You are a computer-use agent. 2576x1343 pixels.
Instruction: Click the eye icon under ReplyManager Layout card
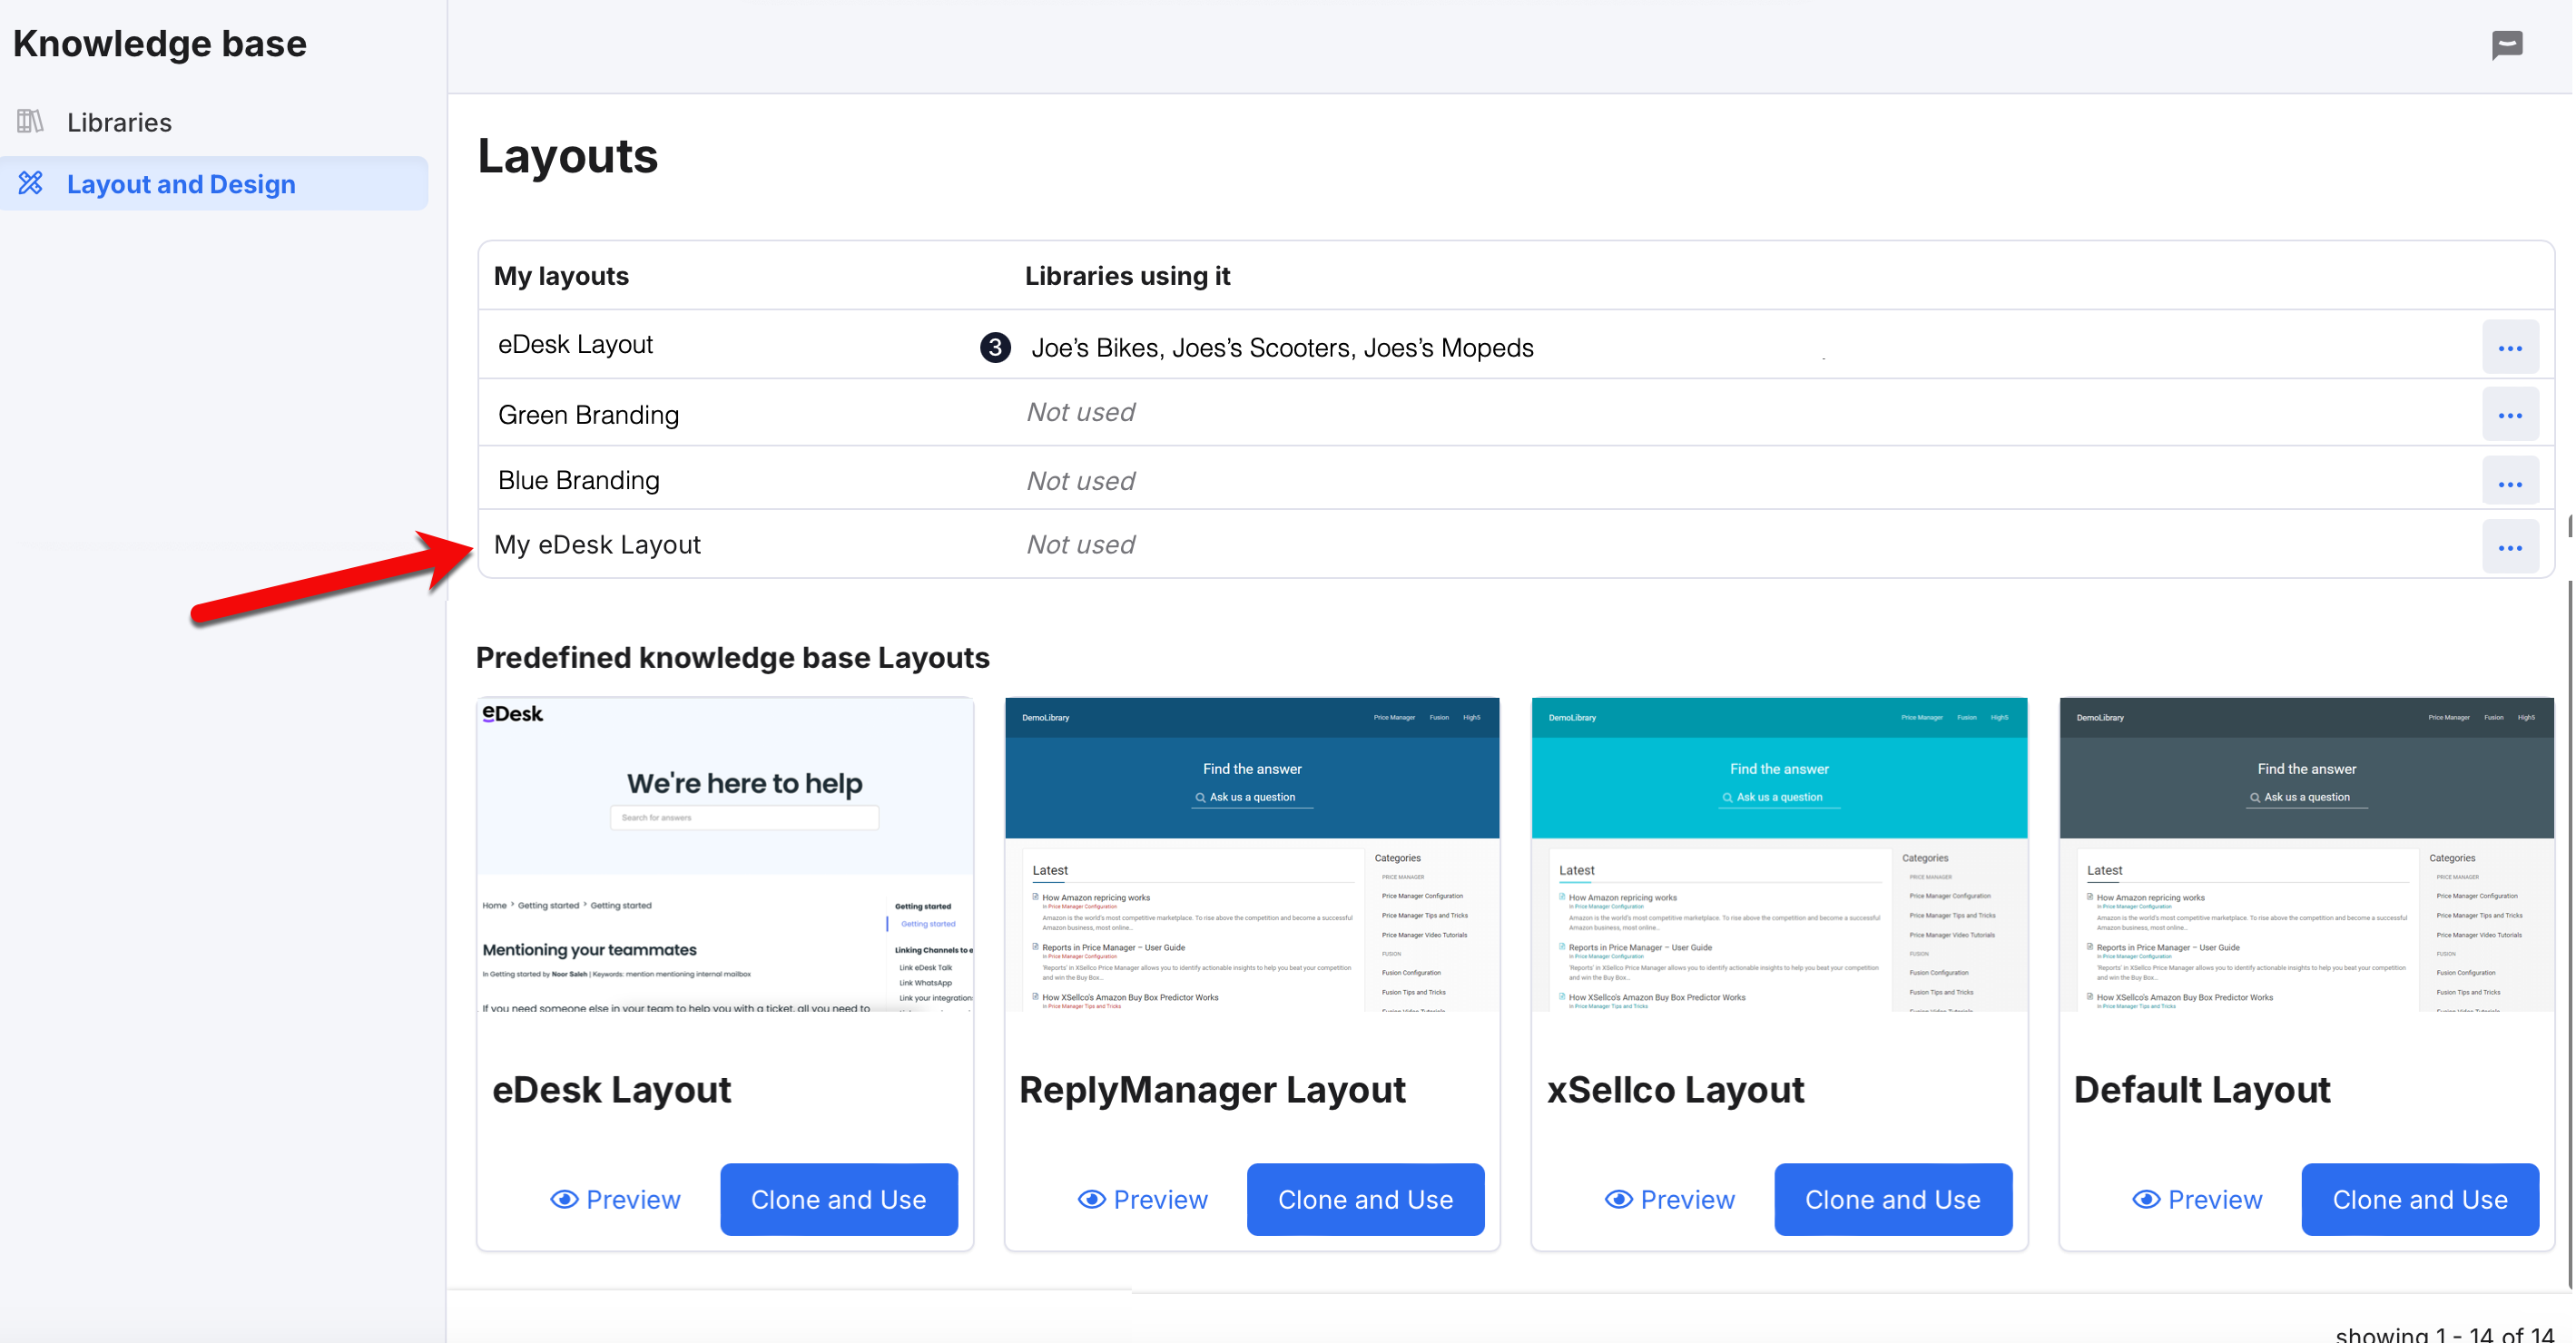click(x=1091, y=1199)
